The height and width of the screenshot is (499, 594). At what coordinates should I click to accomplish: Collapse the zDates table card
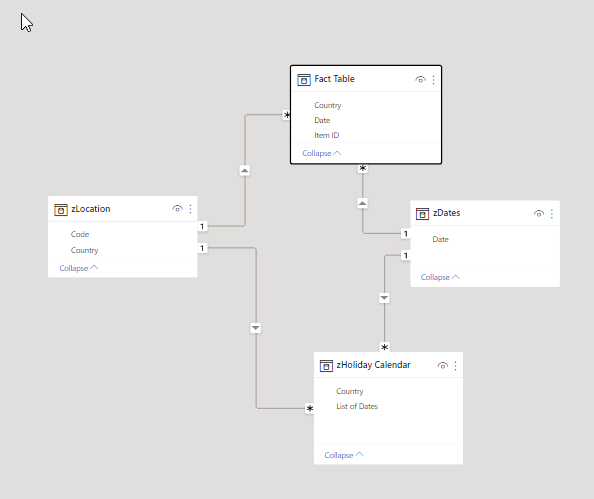click(x=440, y=277)
